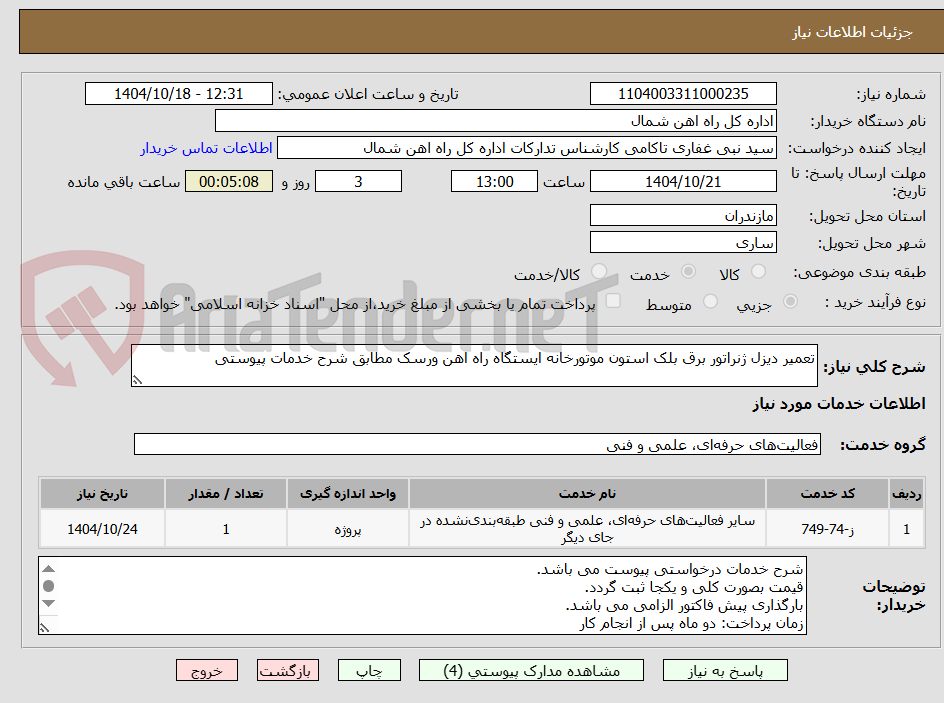Click the پاسخ به نیاز button
944x703 pixels.
(725, 670)
